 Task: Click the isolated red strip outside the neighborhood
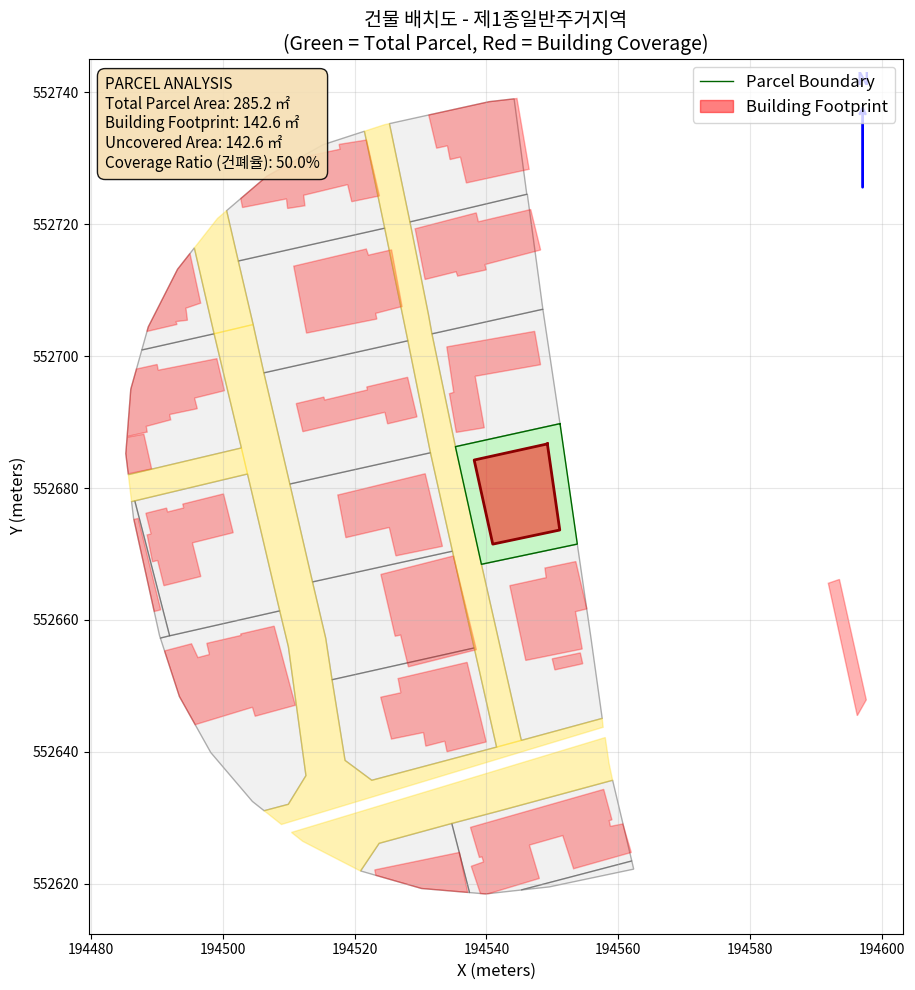[847, 646]
